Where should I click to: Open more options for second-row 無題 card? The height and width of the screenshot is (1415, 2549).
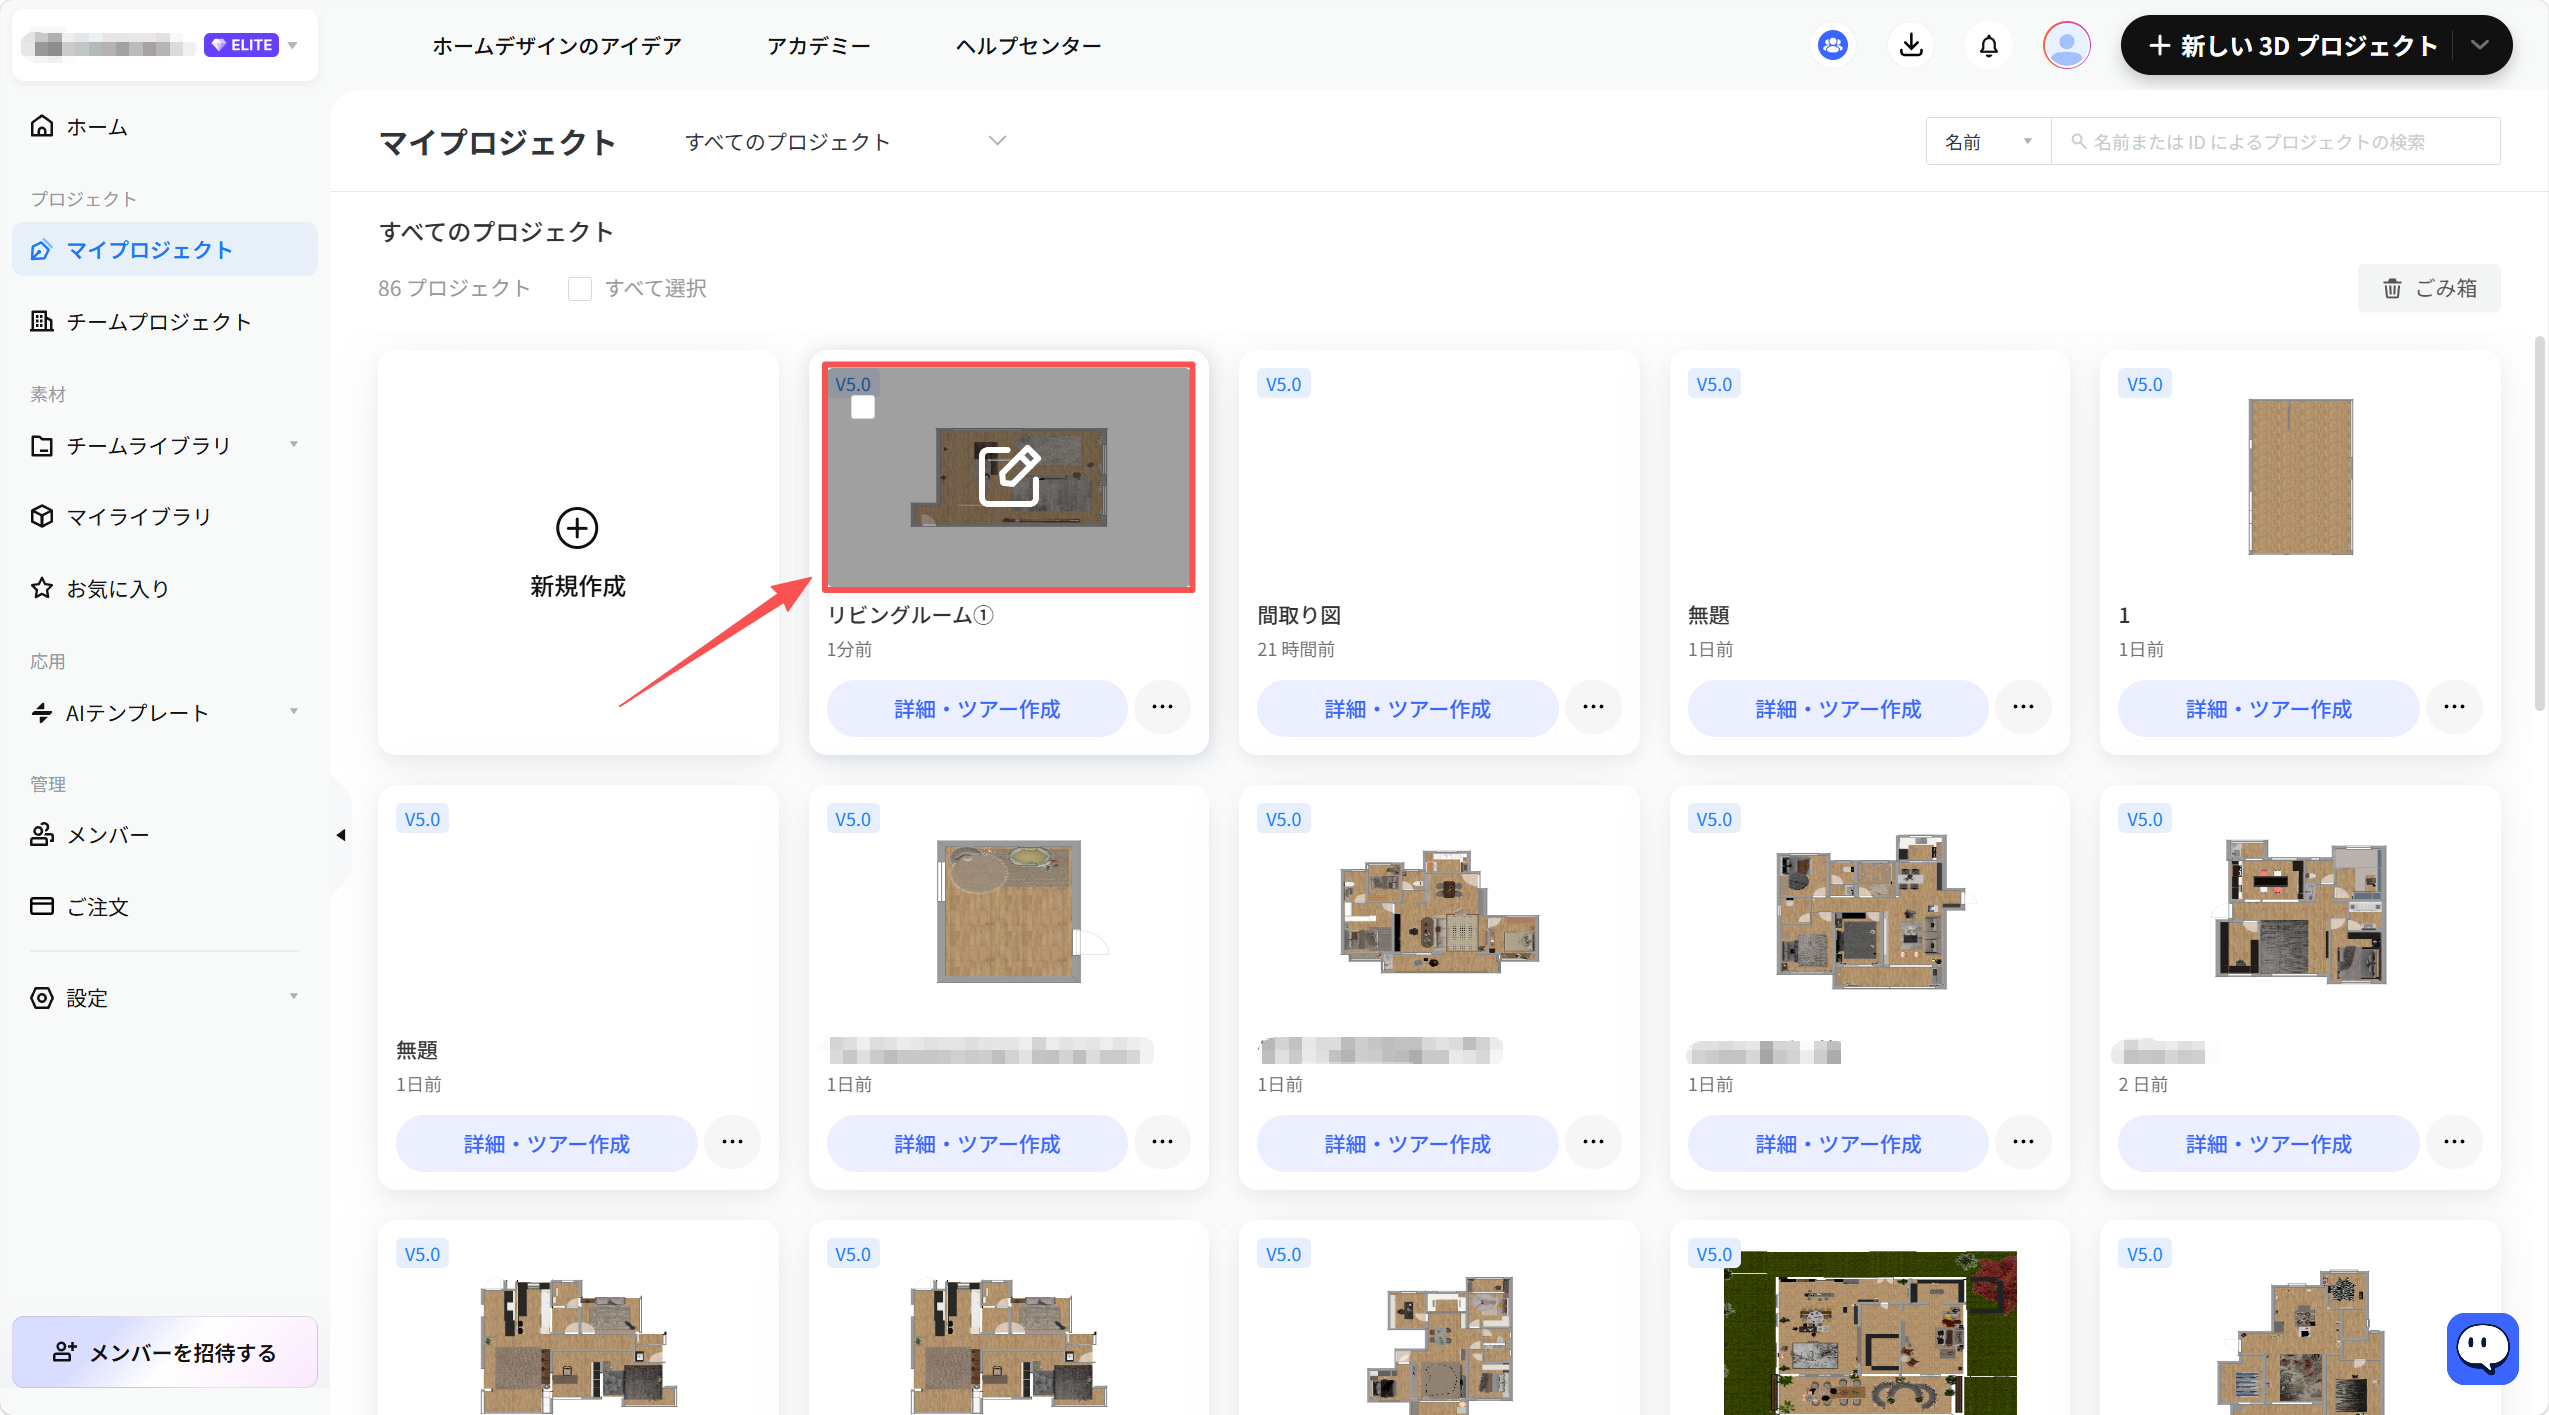coord(732,1142)
